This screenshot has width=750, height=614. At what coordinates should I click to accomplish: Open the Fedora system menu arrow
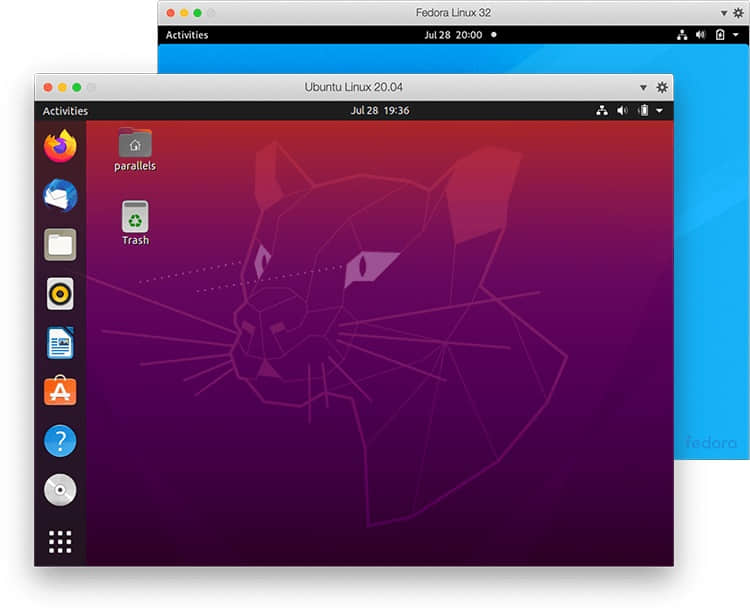(736, 34)
